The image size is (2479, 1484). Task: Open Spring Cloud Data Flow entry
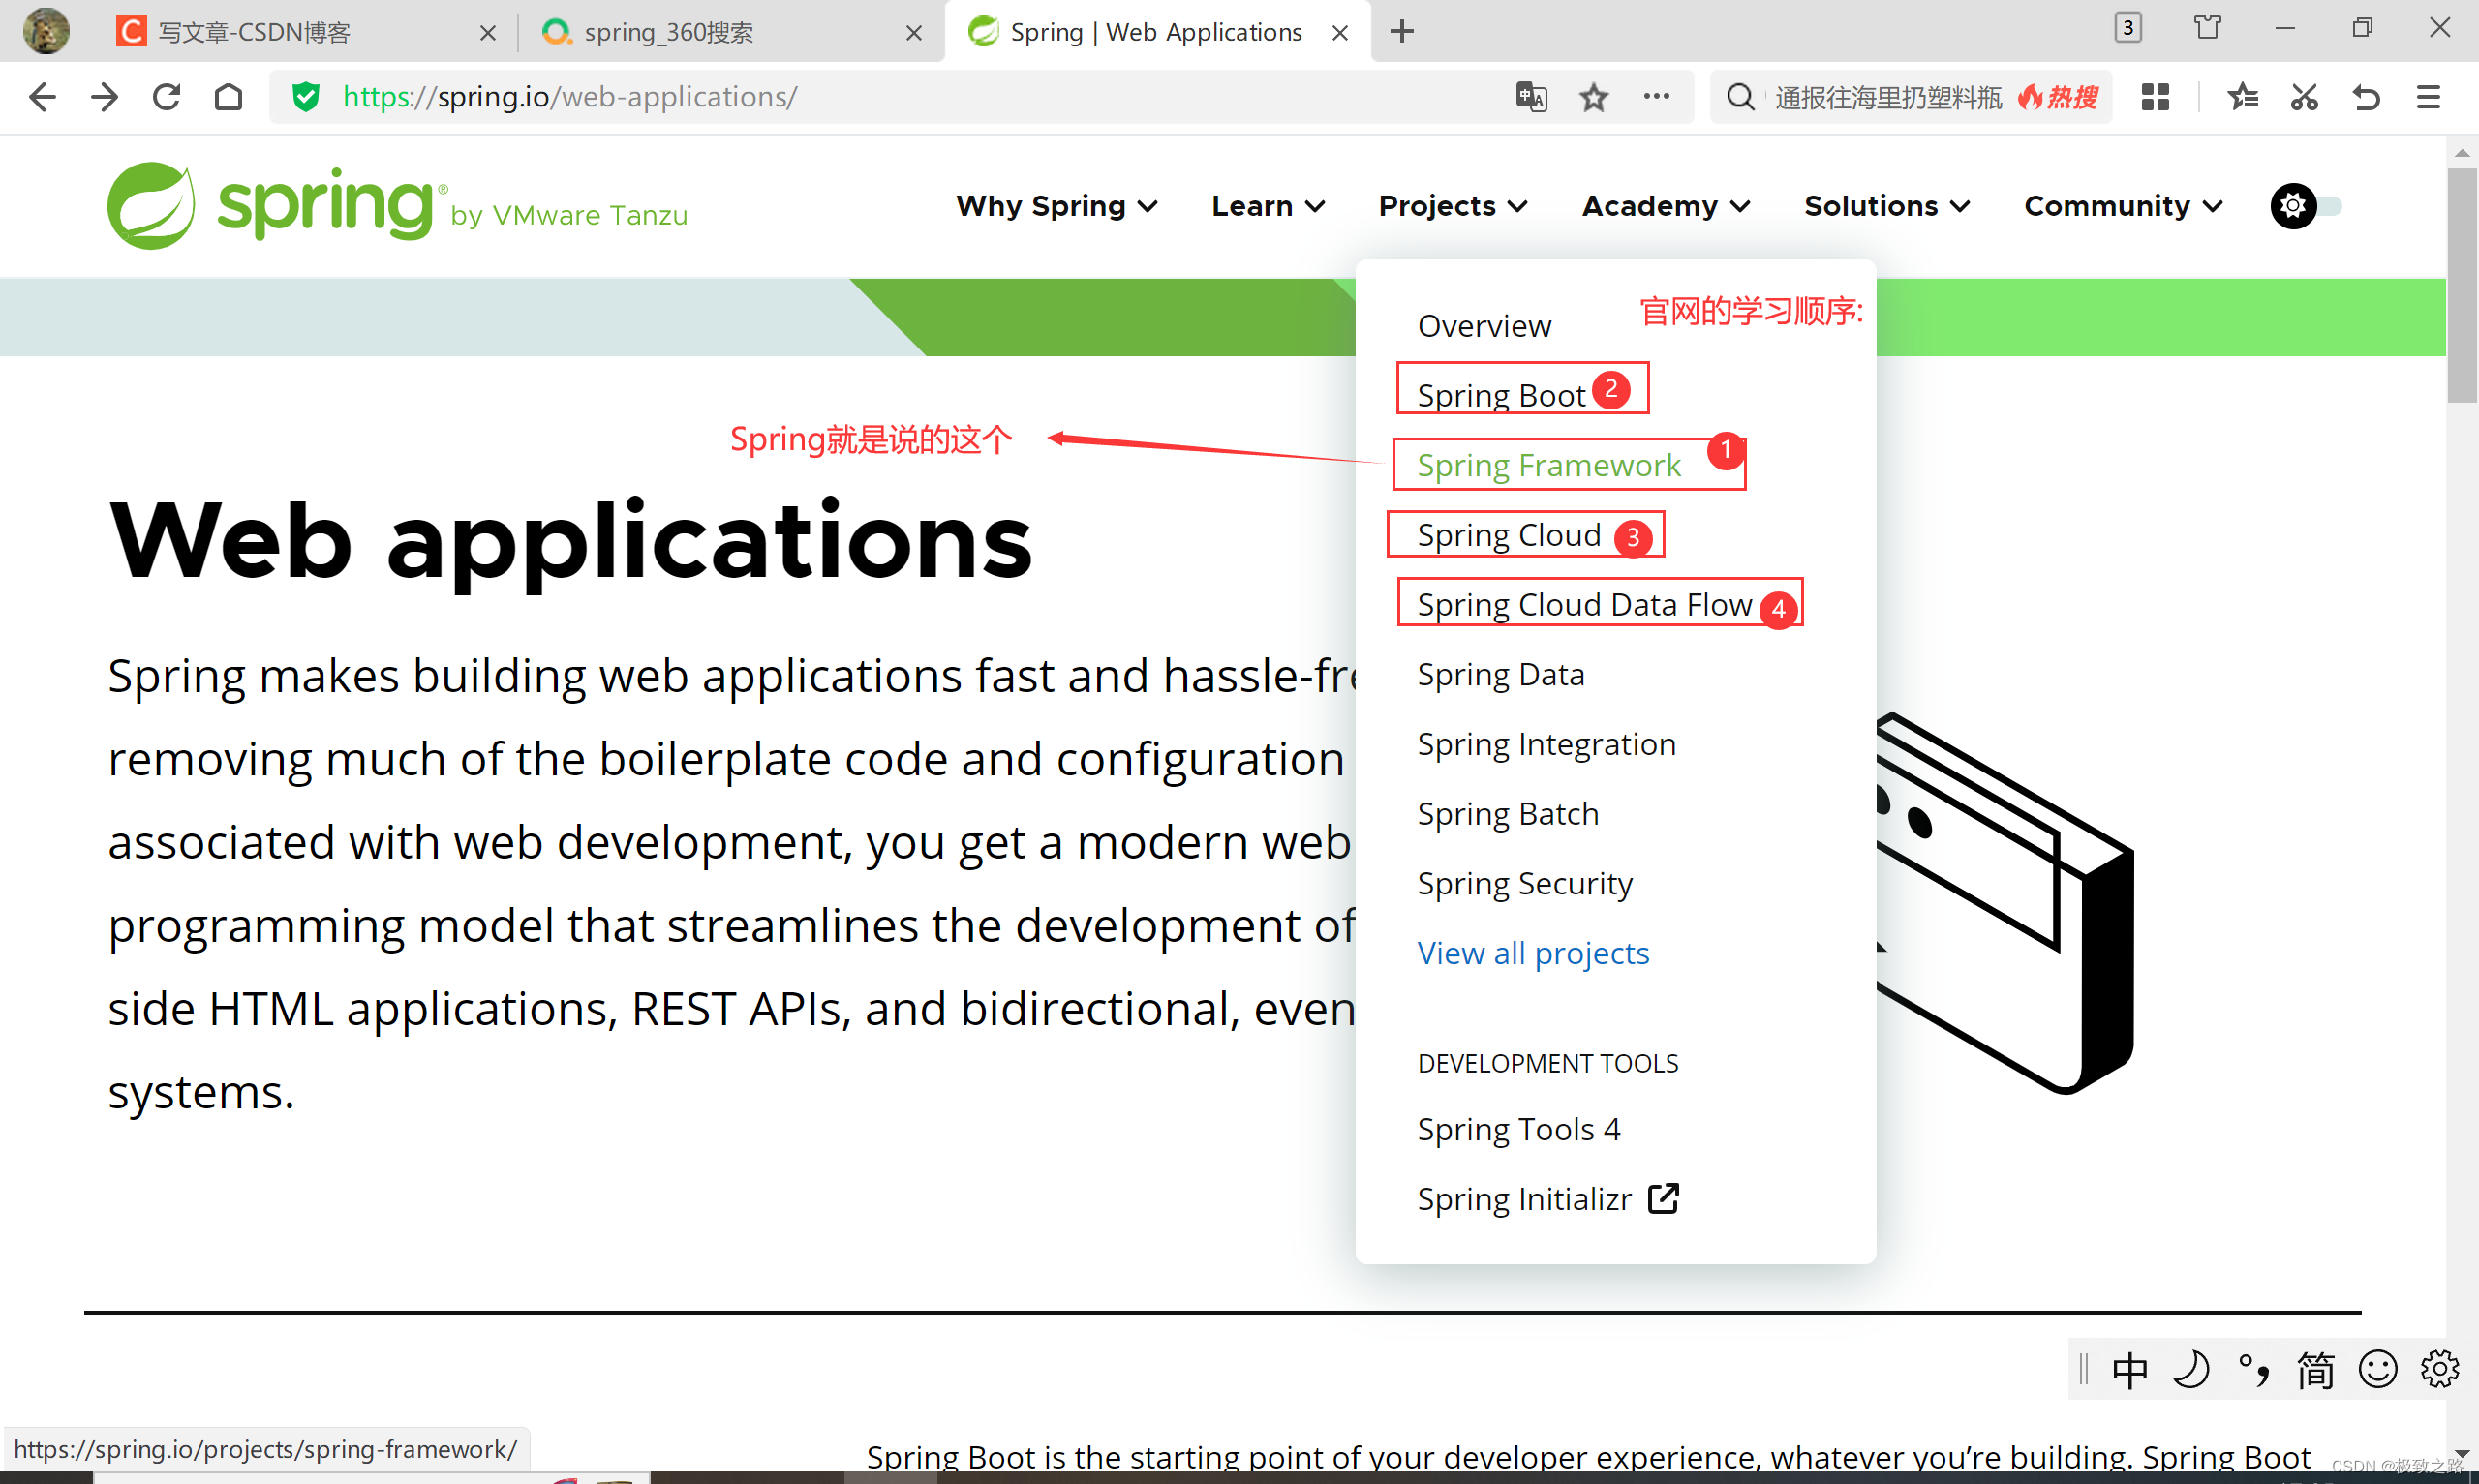tap(1585, 604)
